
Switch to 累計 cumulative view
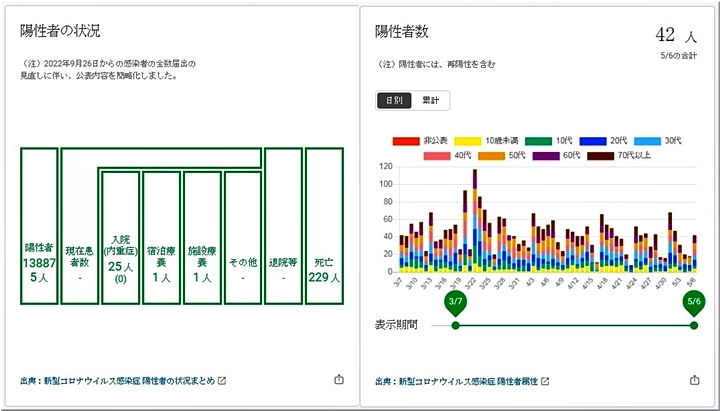click(x=431, y=100)
